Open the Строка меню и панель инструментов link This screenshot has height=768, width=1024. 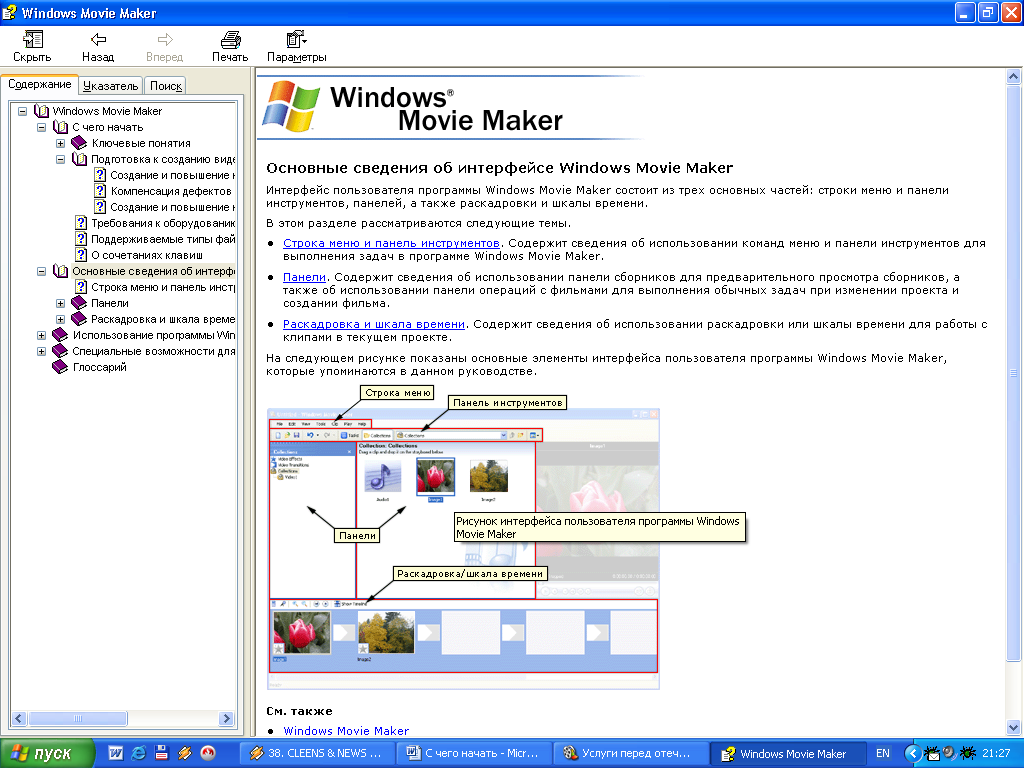coord(391,243)
